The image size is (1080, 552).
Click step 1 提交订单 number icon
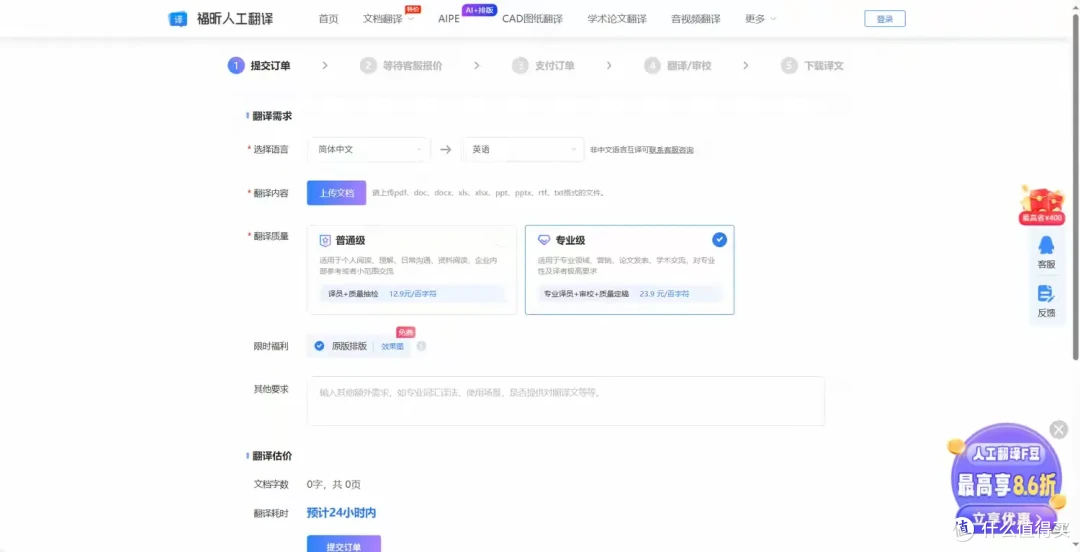point(236,65)
